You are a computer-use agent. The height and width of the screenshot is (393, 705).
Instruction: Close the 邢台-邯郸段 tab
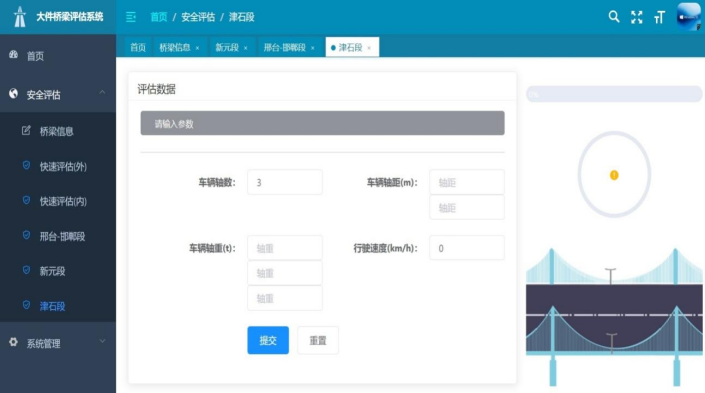click(312, 48)
